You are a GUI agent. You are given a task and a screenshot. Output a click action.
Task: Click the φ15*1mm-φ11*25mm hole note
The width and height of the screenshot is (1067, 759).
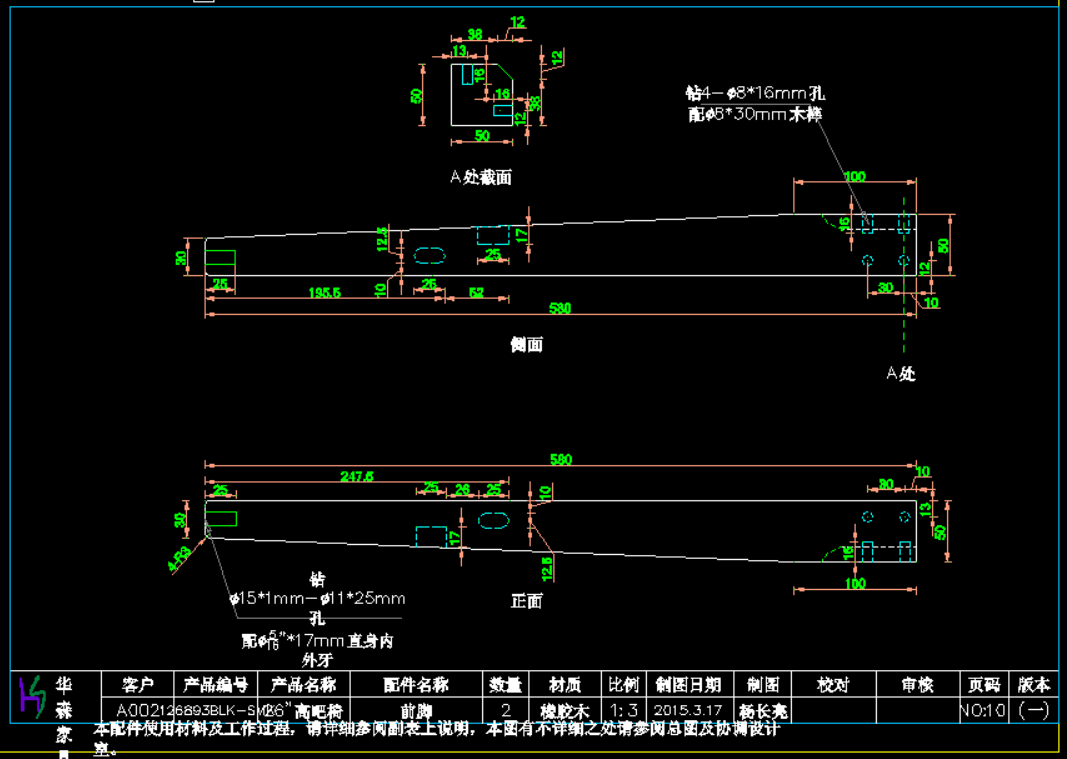pyautogui.click(x=317, y=599)
